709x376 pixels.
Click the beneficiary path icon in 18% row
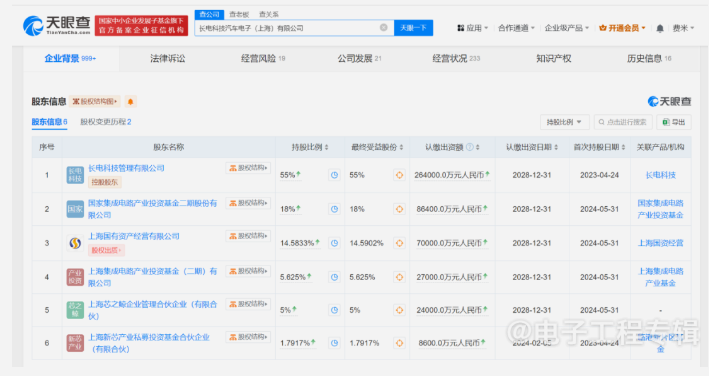point(399,209)
